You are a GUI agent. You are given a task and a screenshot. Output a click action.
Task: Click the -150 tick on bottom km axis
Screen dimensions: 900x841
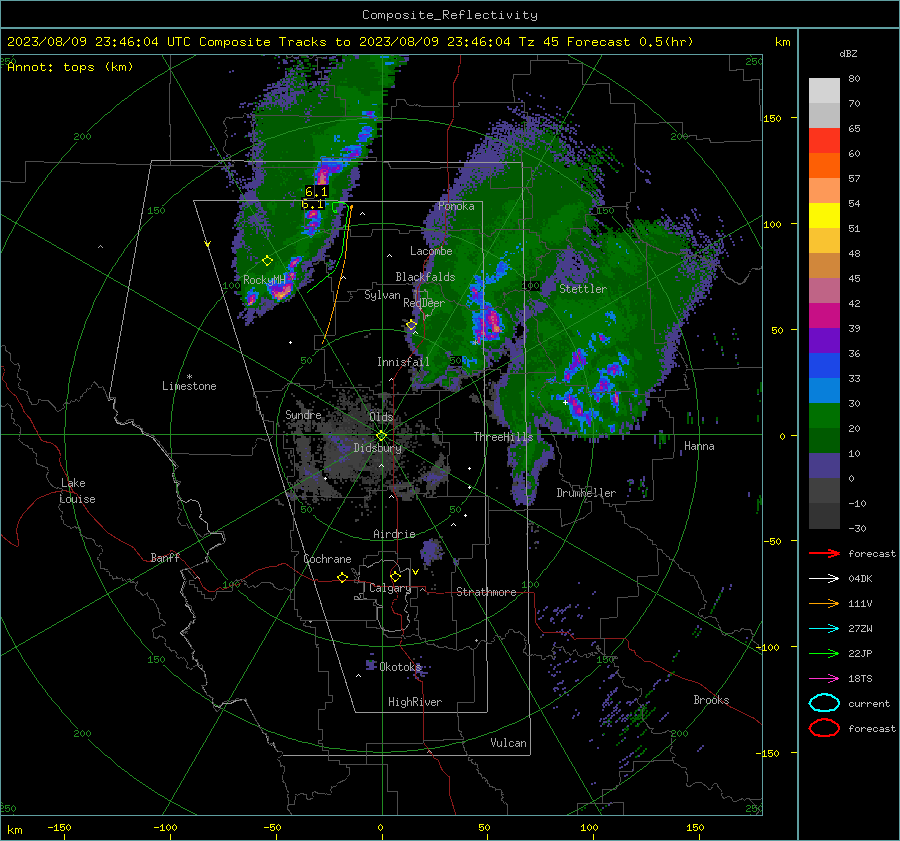click(59, 827)
